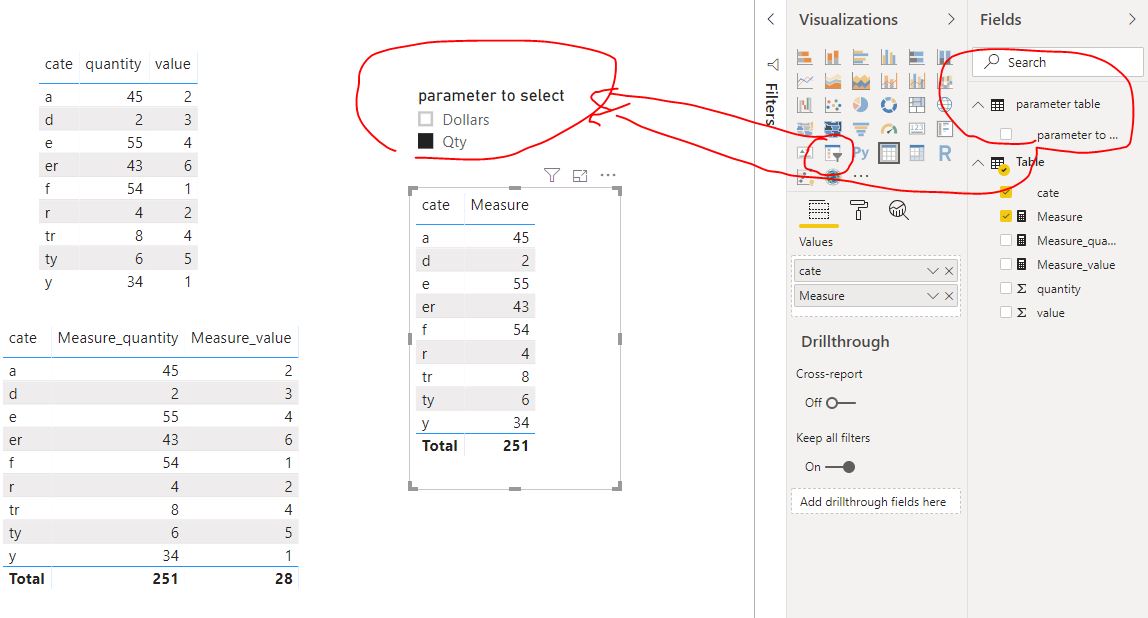Screen dimensions: 1148x618
Task: Expand the Filters pane
Action: point(770,19)
